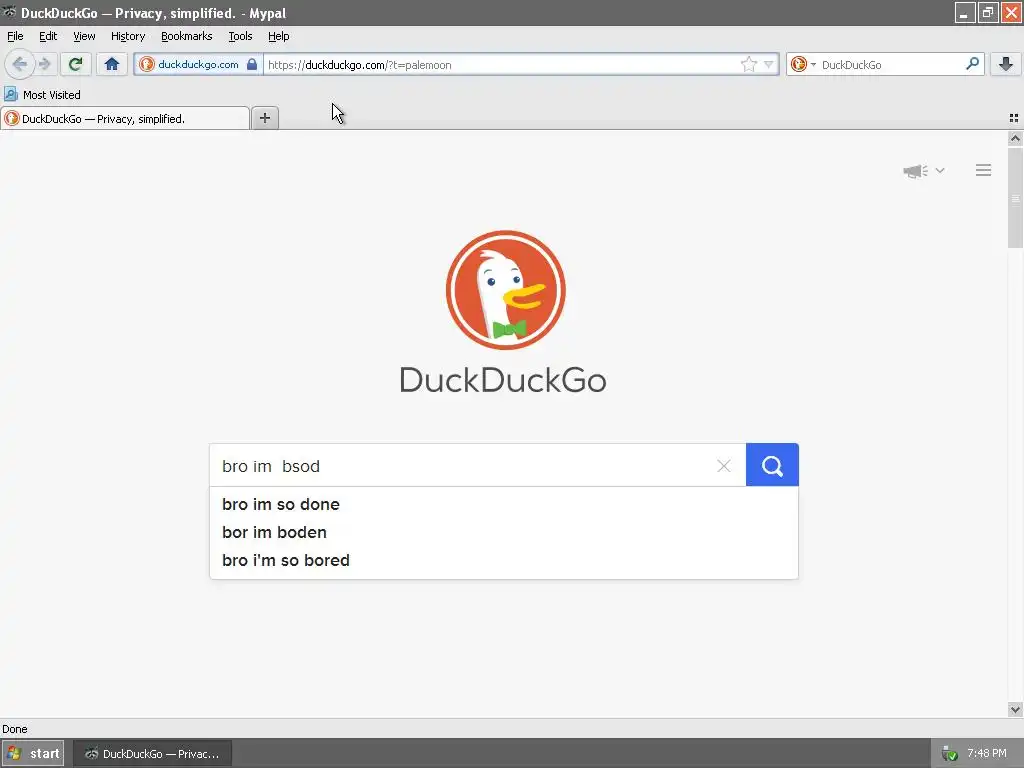This screenshot has width=1024, height=768.
Task: Click the URL text in the address bar
Action: click(x=360, y=65)
